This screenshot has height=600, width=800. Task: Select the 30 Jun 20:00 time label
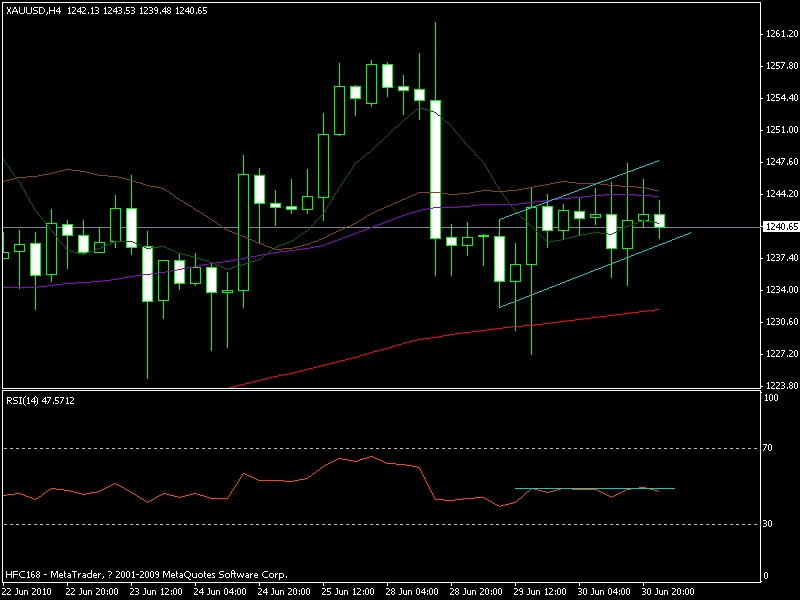pyautogui.click(x=668, y=592)
